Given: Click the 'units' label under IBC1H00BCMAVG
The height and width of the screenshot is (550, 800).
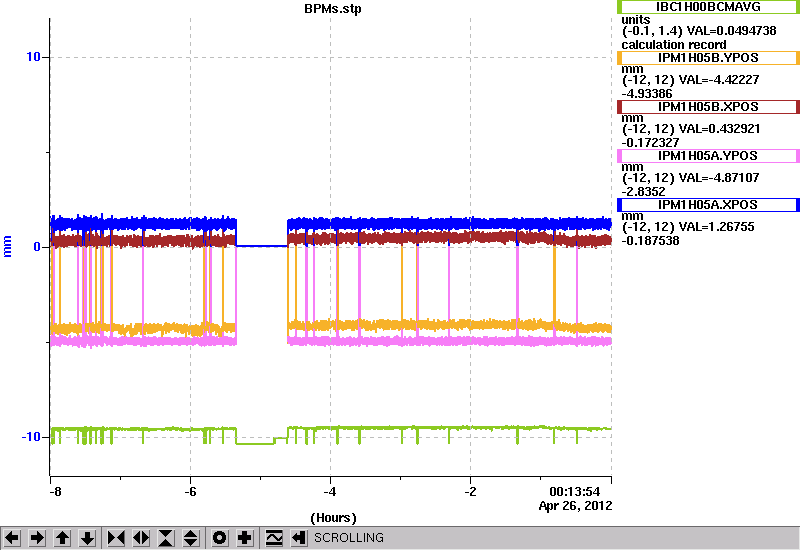Looking at the screenshot, I should [636, 20].
